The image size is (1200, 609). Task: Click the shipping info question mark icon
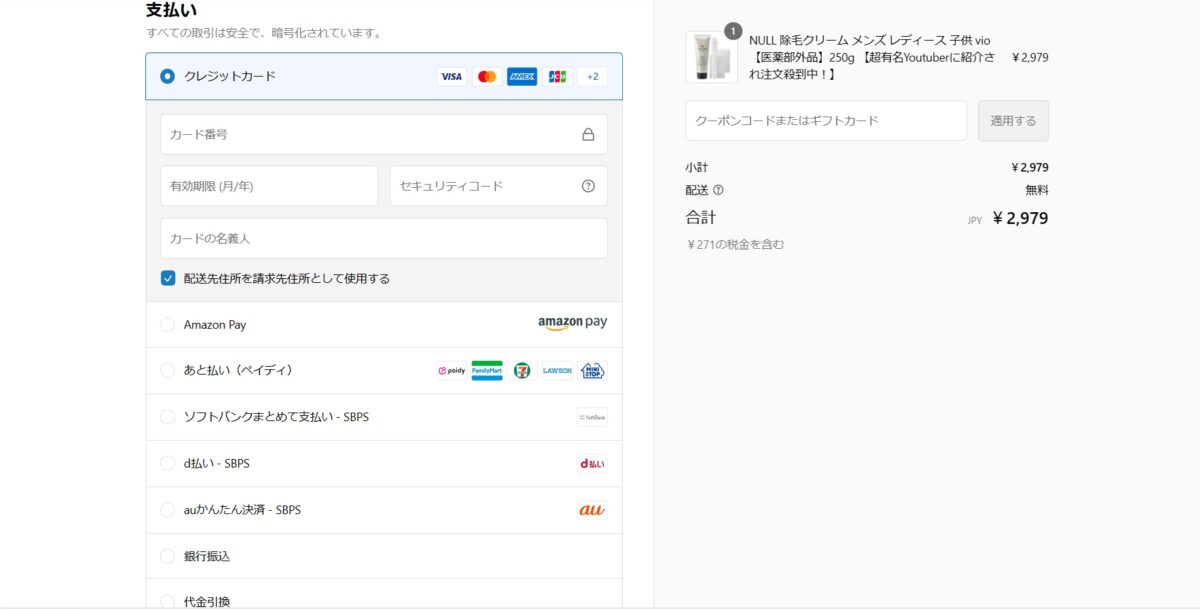(x=718, y=190)
